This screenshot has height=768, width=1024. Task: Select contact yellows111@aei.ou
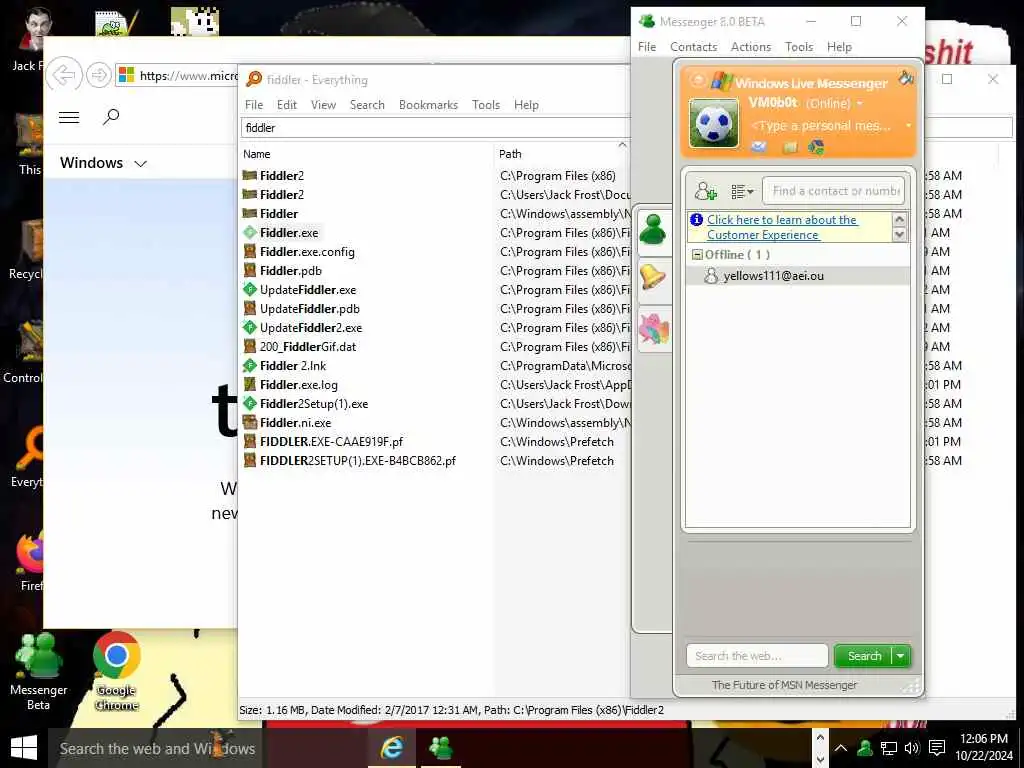[x=797, y=276]
